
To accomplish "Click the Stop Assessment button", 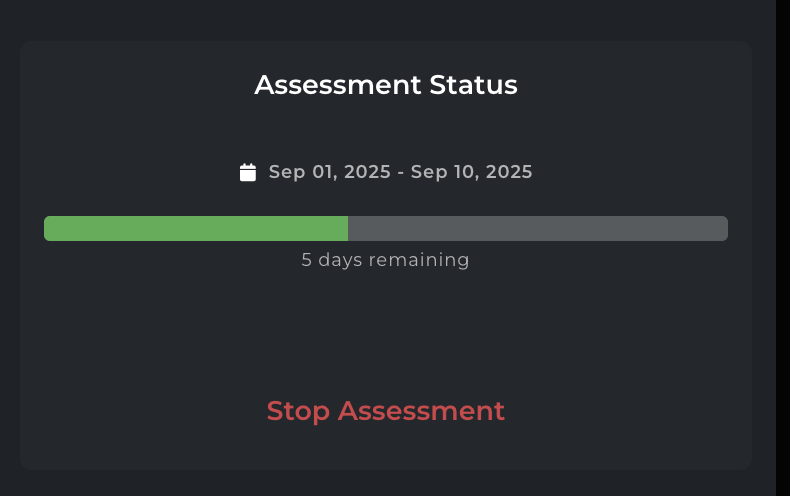I will click(385, 411).
